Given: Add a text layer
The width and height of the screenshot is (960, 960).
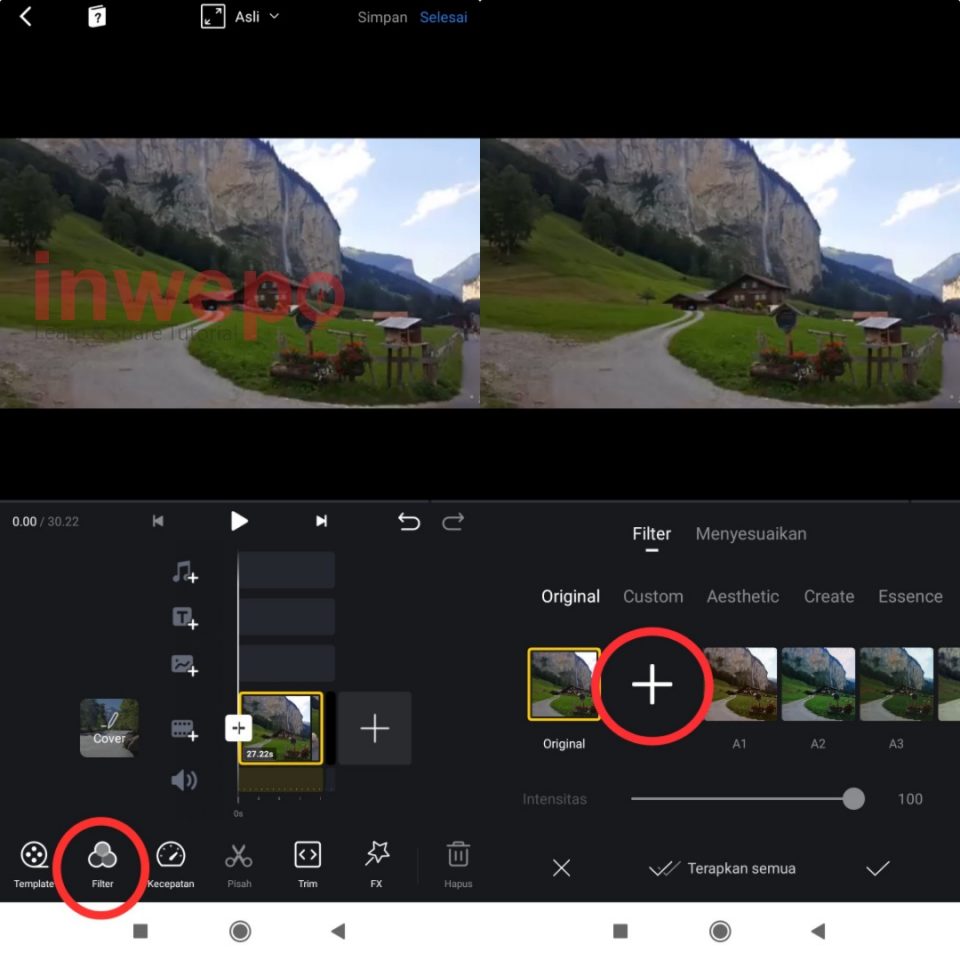Looking at the screenshot, I should click(x=184, y=617).
